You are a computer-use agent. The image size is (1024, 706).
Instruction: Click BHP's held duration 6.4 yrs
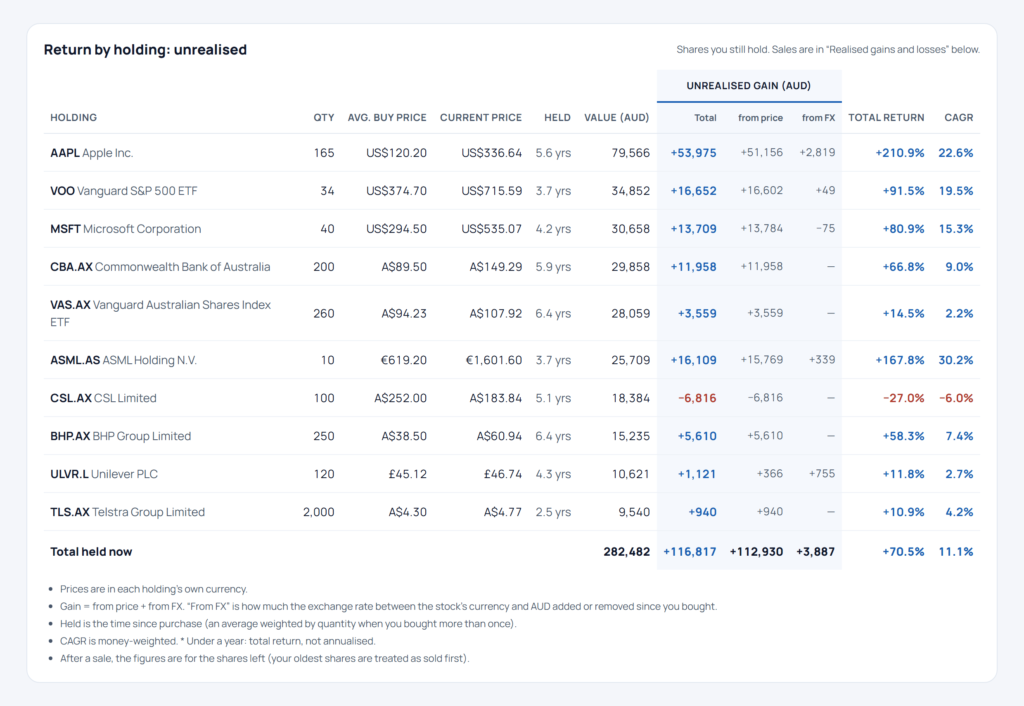[x=553, y=436]
